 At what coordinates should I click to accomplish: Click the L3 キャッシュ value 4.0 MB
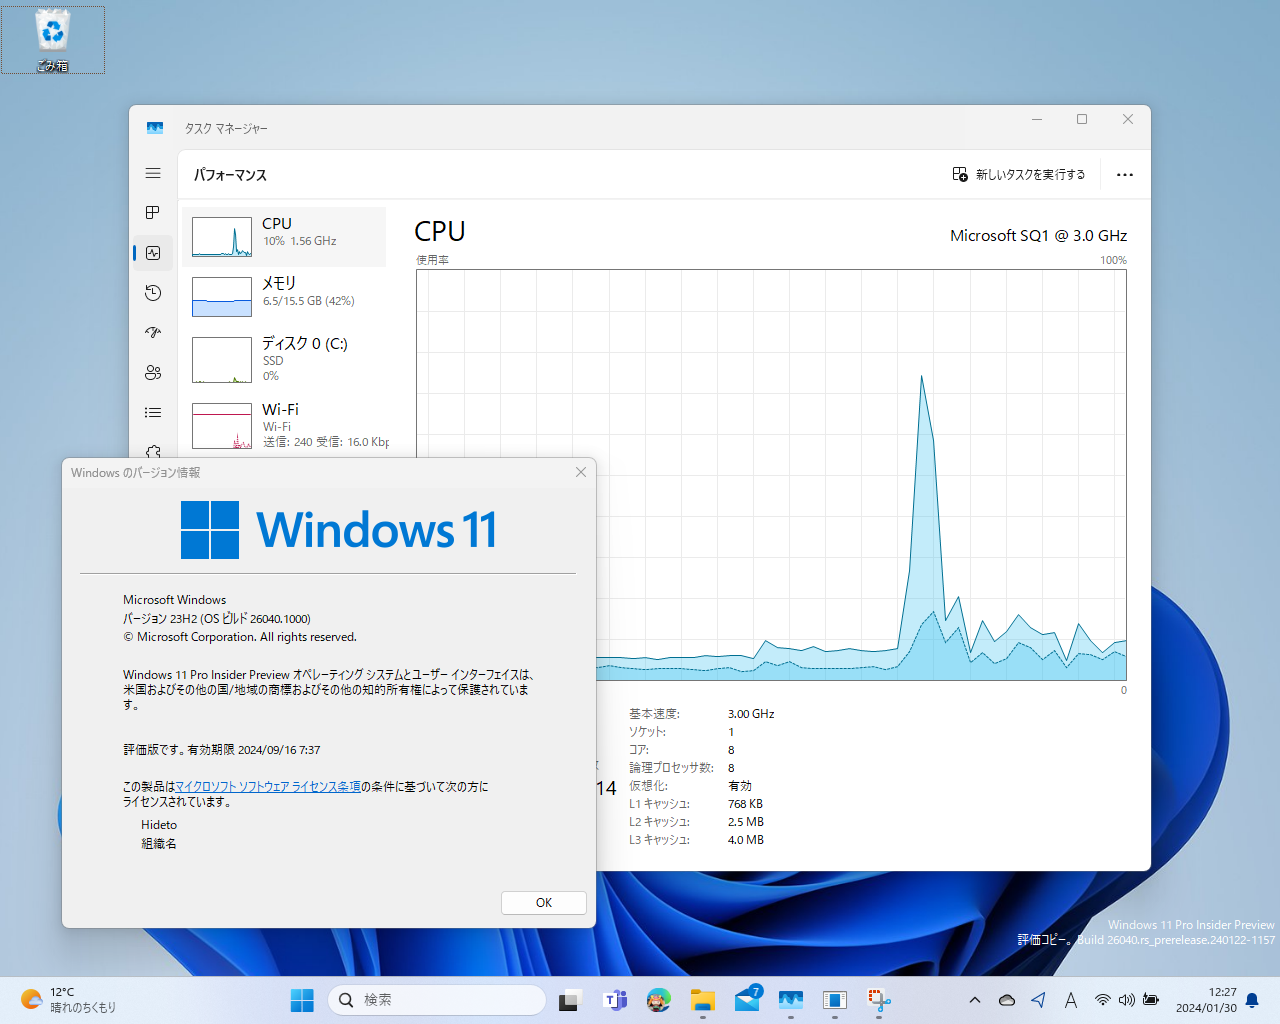pos(745,840)
